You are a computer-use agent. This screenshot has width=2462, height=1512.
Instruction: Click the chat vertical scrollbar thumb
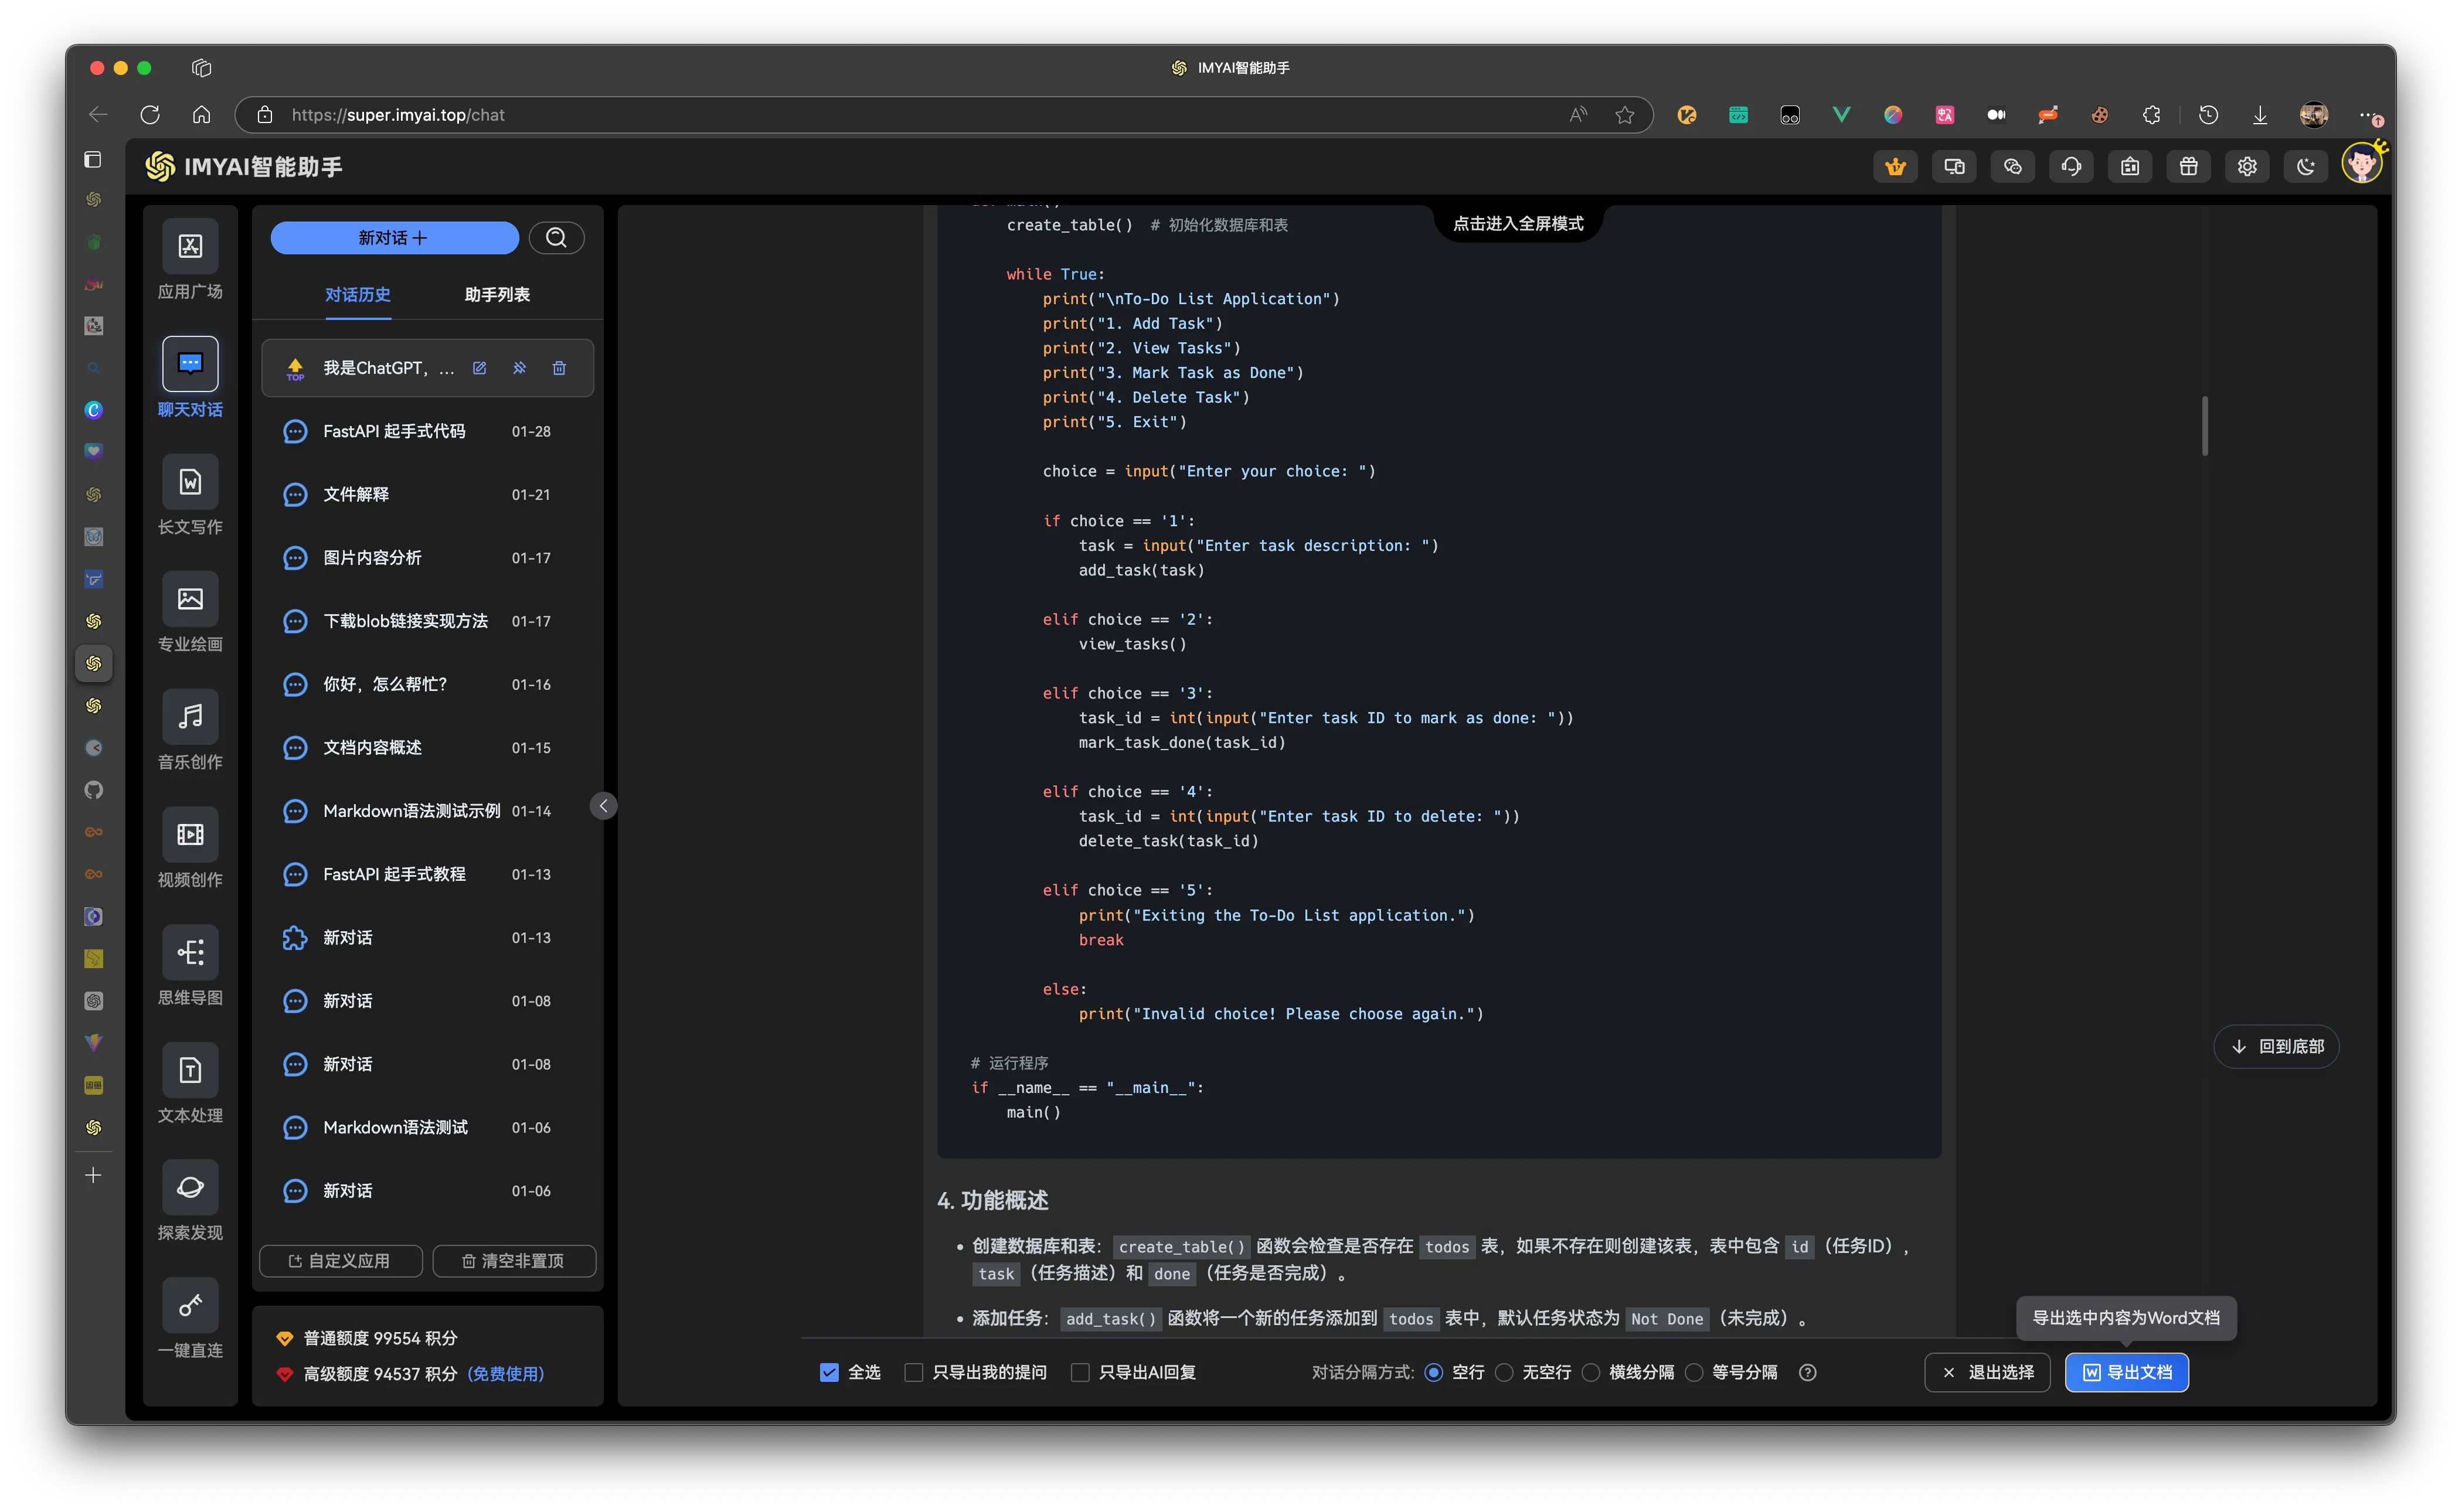(x=2204, y=425)
